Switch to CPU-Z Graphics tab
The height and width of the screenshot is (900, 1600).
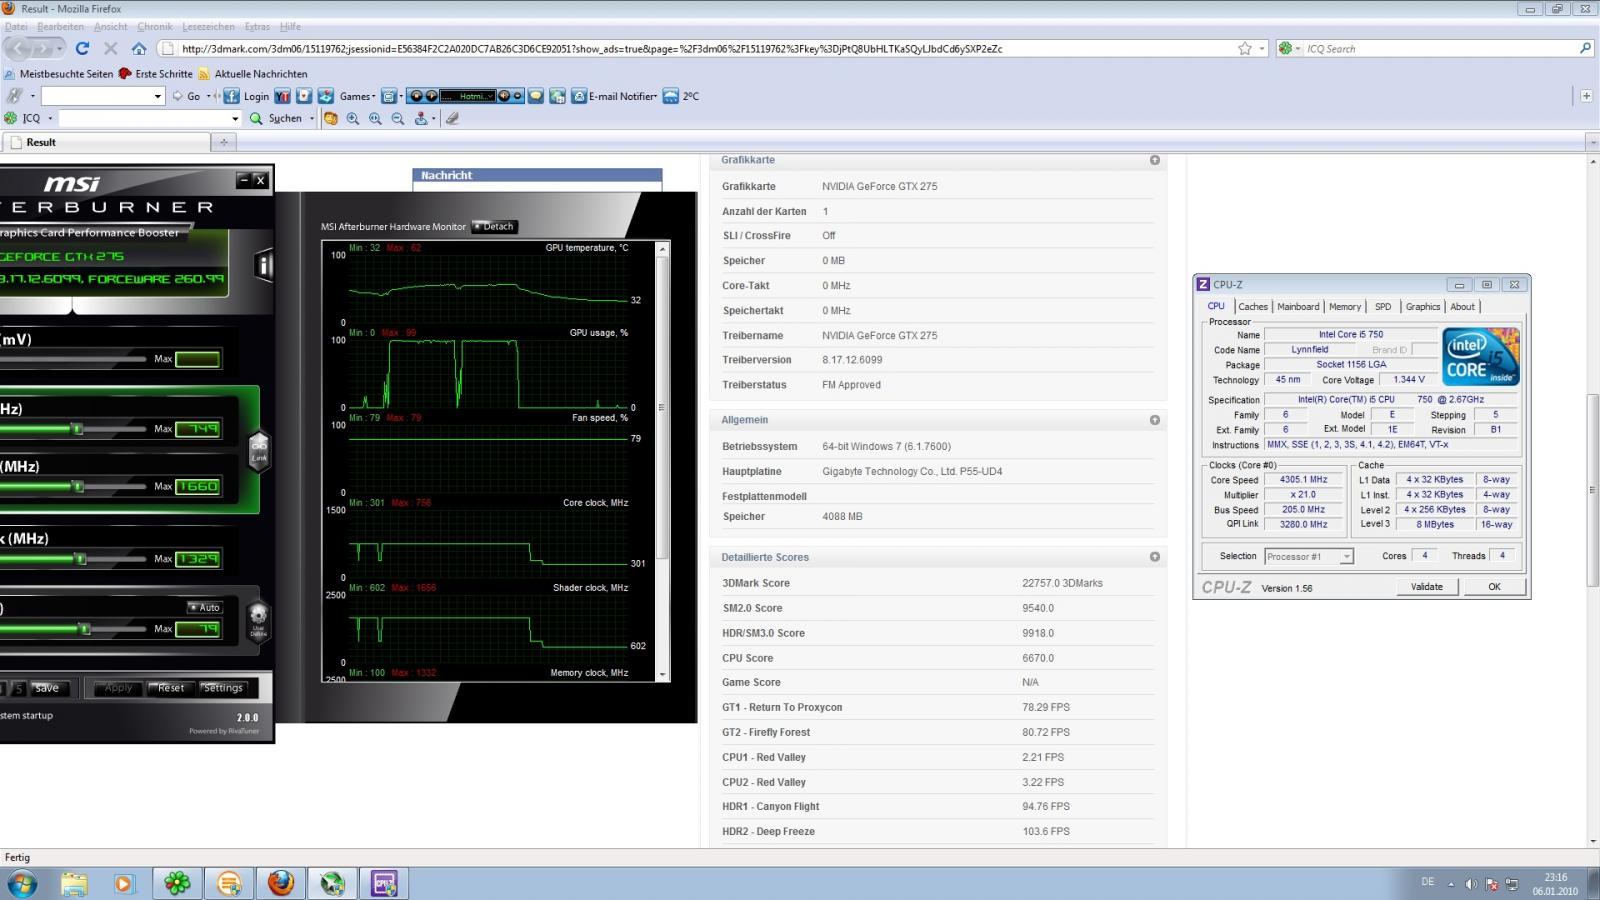[x=1422, y=307]
